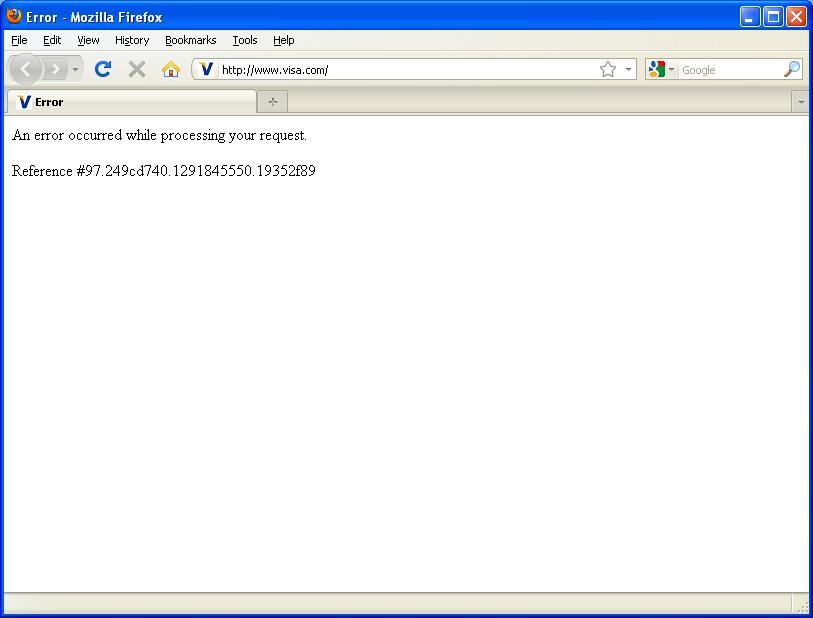Go to the Home page
Viewport: 813px width, 618px height.
click(x=171, y=69)
